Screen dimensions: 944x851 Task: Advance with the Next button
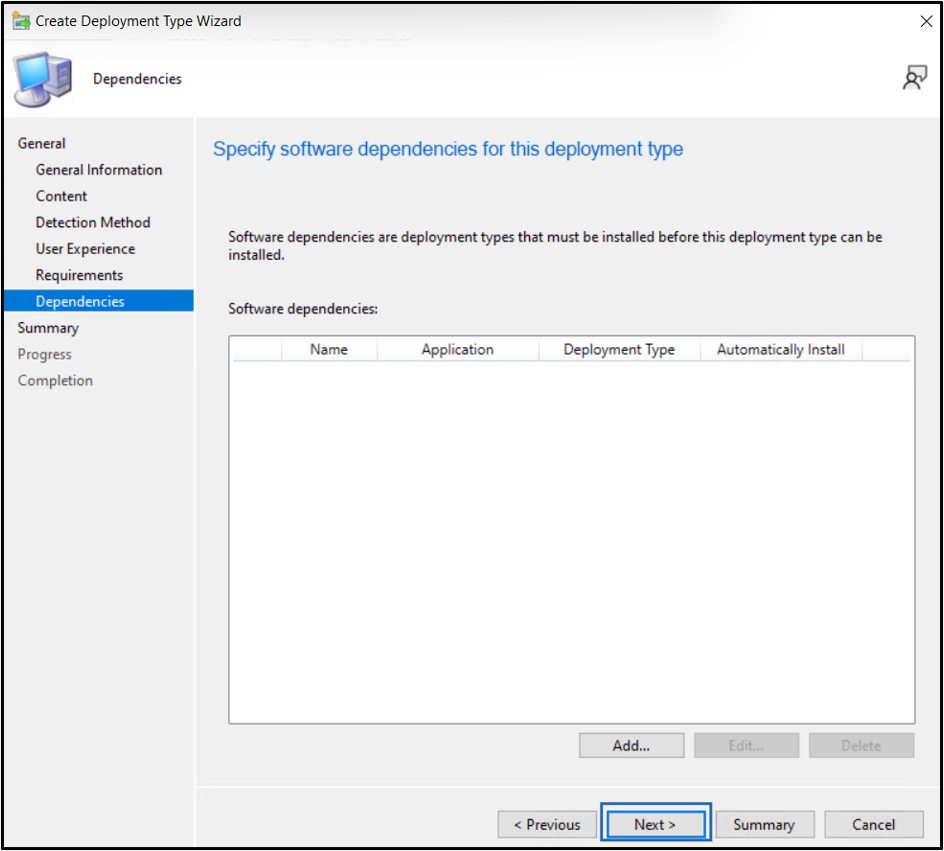tap(656, 825)
